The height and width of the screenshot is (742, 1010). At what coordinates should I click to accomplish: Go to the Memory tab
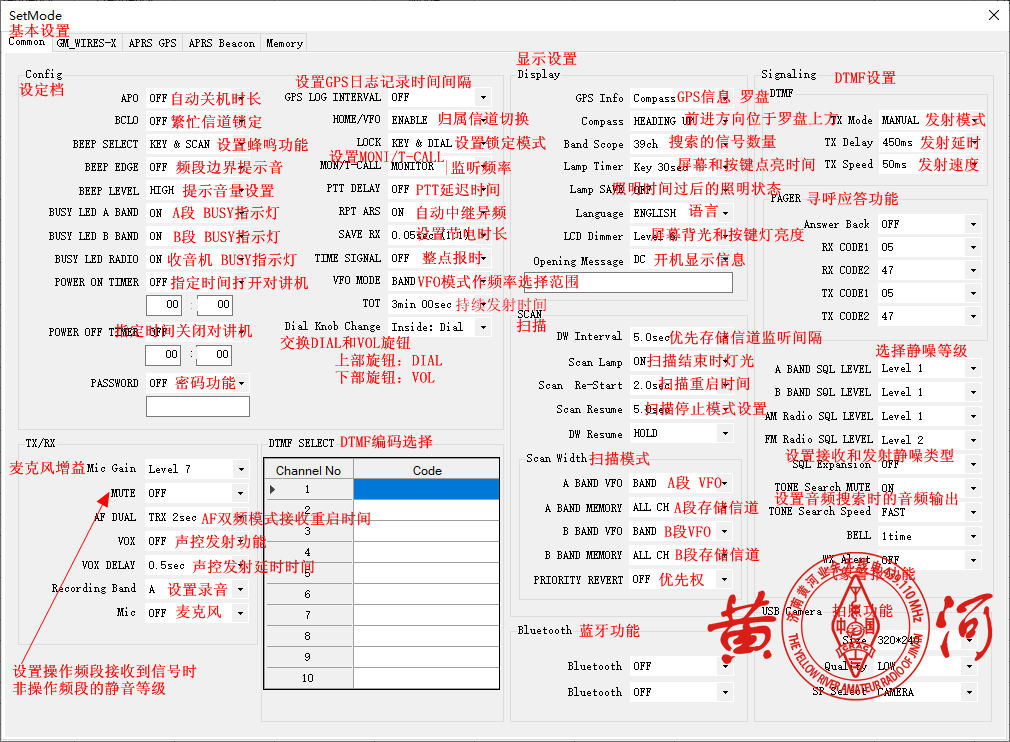tap(284, 43)
